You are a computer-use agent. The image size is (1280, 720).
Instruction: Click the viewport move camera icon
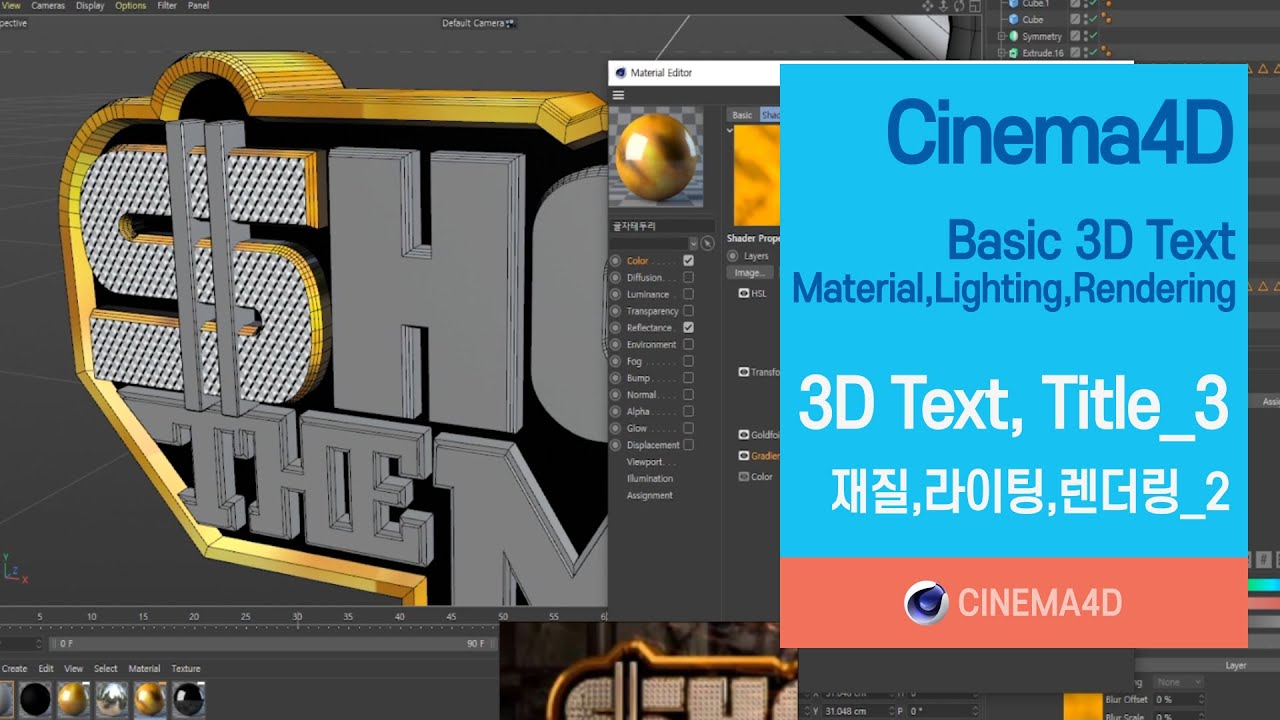927,6
